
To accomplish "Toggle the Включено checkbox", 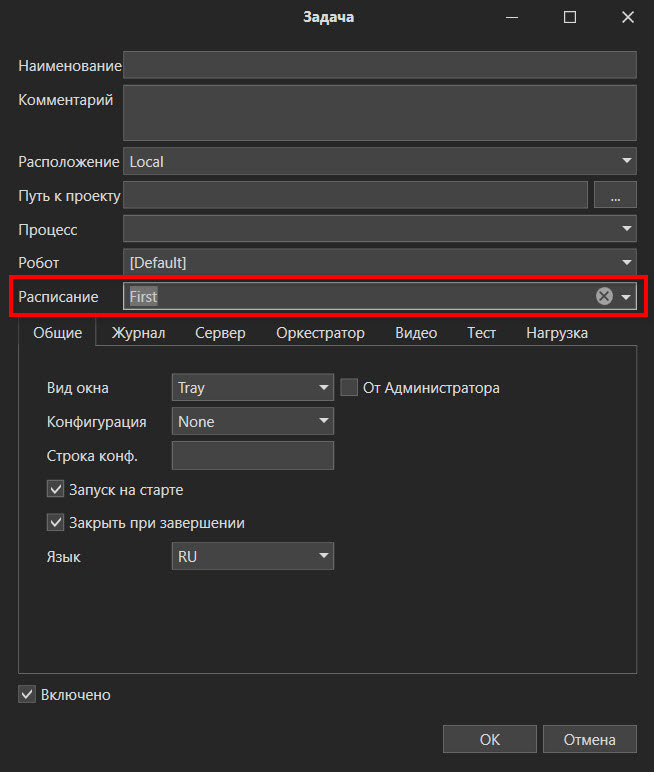I will pyautogui.click(x=27, y=695).
